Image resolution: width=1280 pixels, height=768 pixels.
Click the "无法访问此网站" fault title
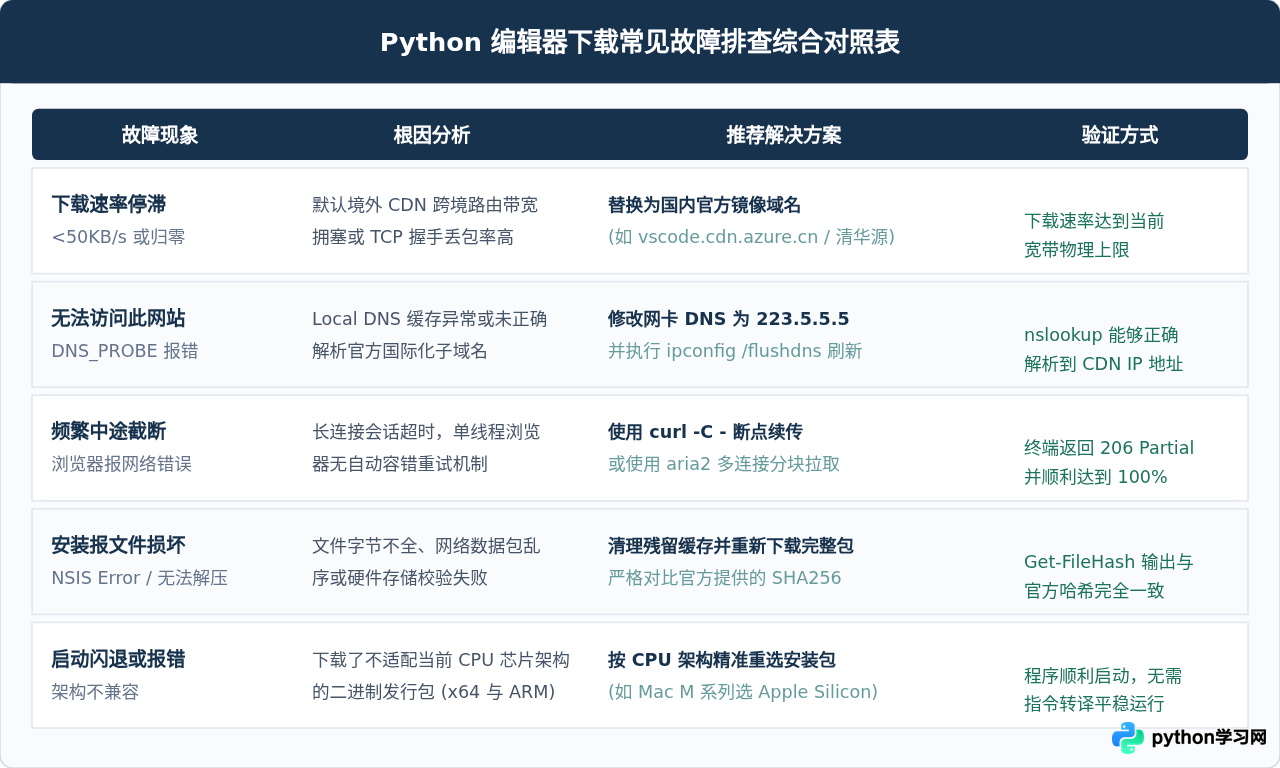click(x=119, y=319)
